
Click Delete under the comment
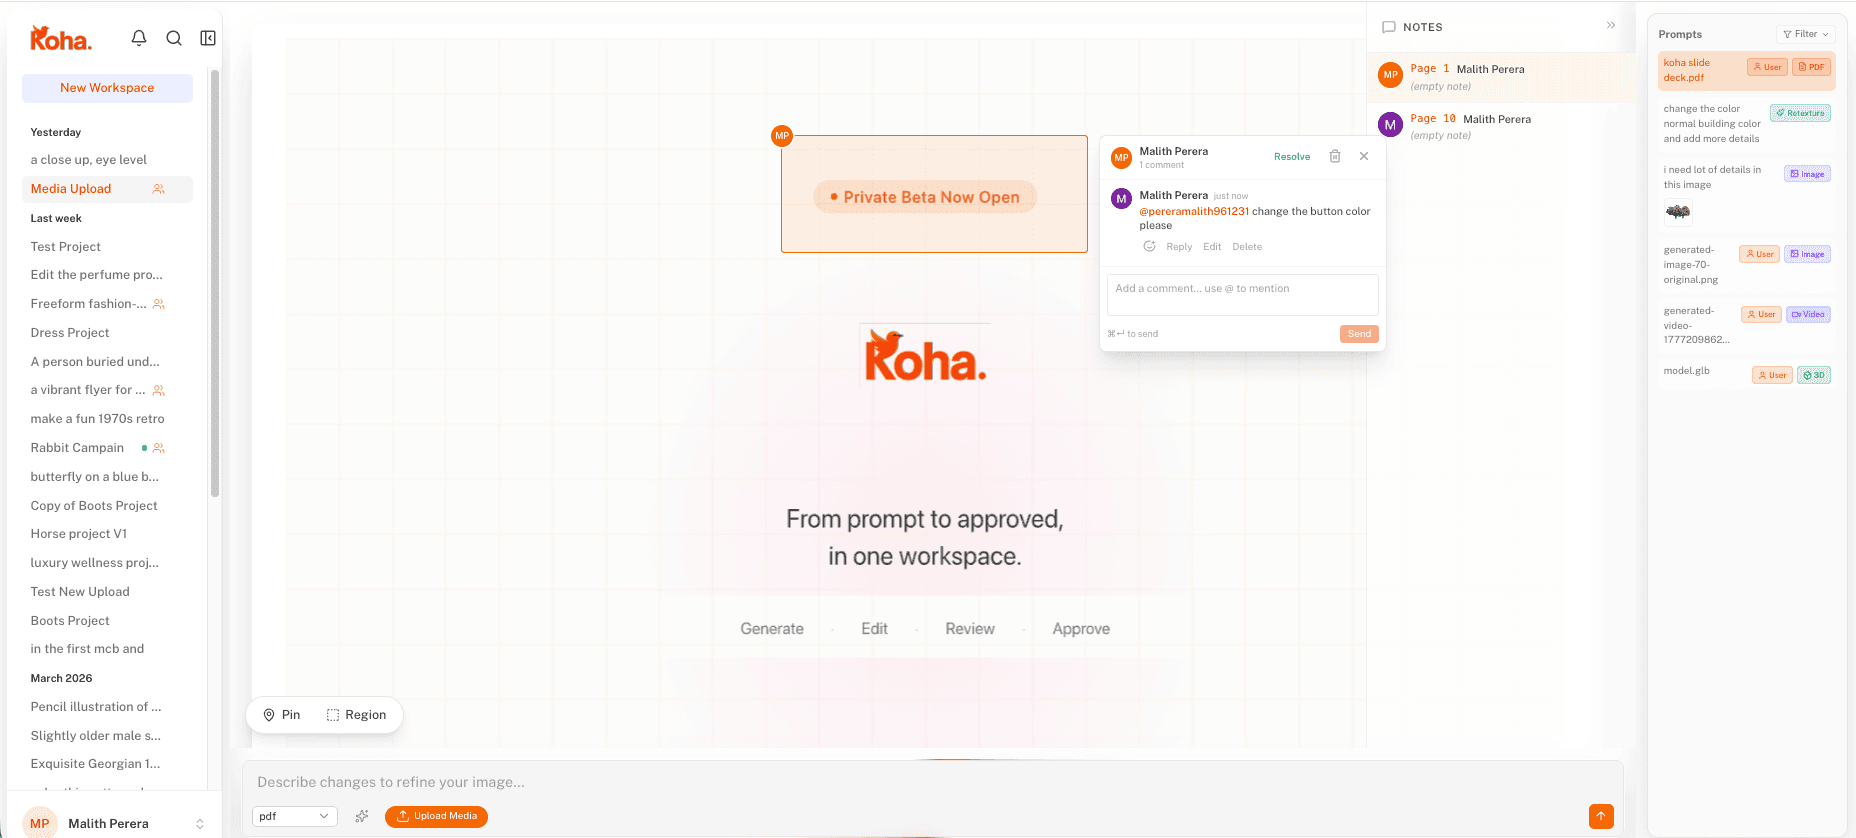coord(1247,247)
